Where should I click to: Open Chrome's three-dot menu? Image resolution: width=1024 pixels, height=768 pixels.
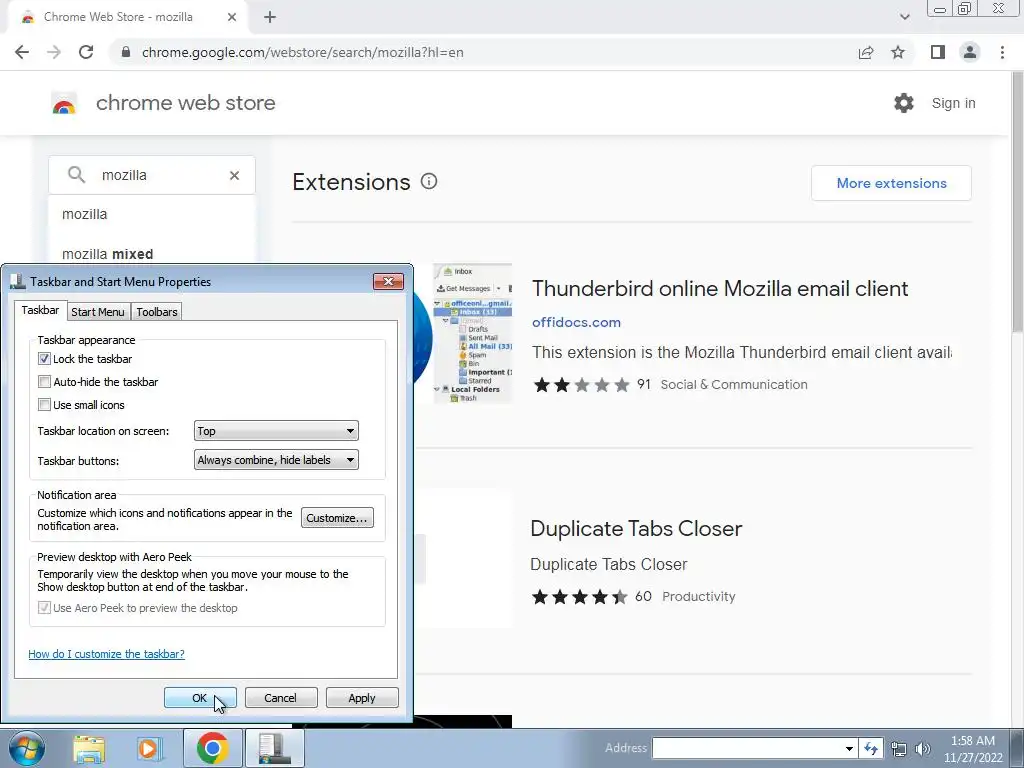point(1002,52)
